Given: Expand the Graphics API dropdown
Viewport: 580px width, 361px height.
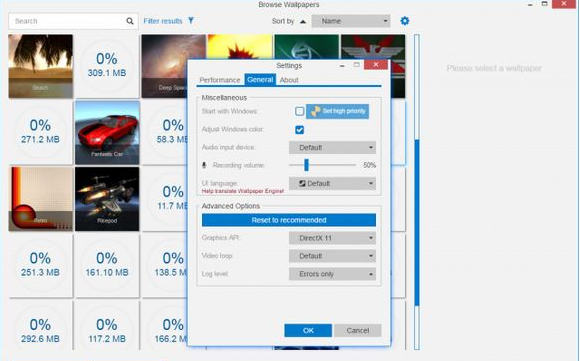Looking at the screenshot, I should (332, 238).
